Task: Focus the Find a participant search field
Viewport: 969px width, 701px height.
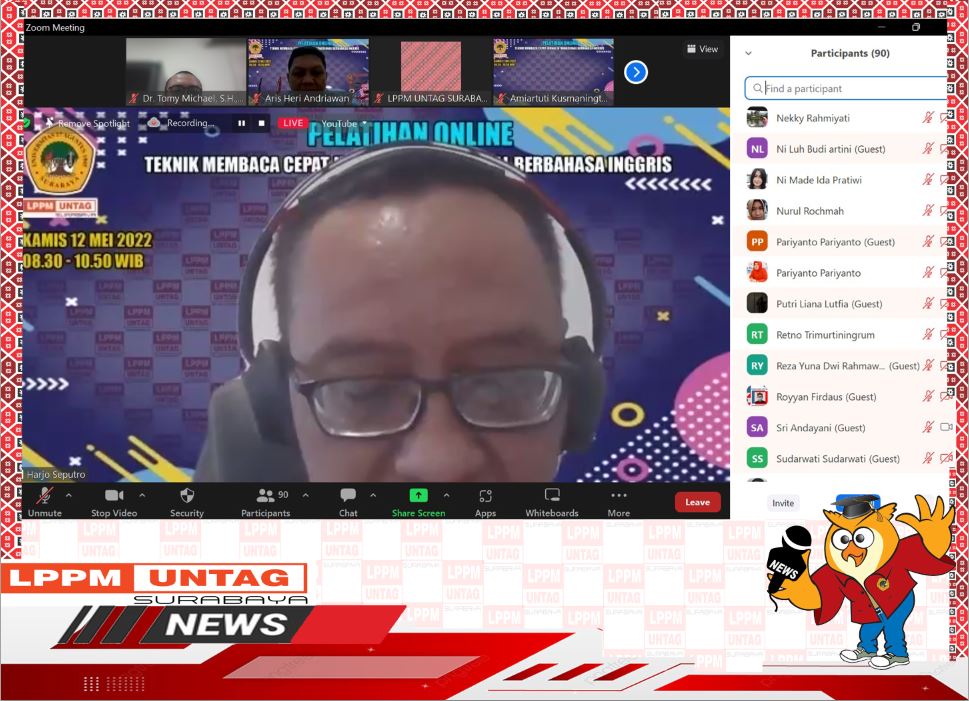Action: pos(845,88)
